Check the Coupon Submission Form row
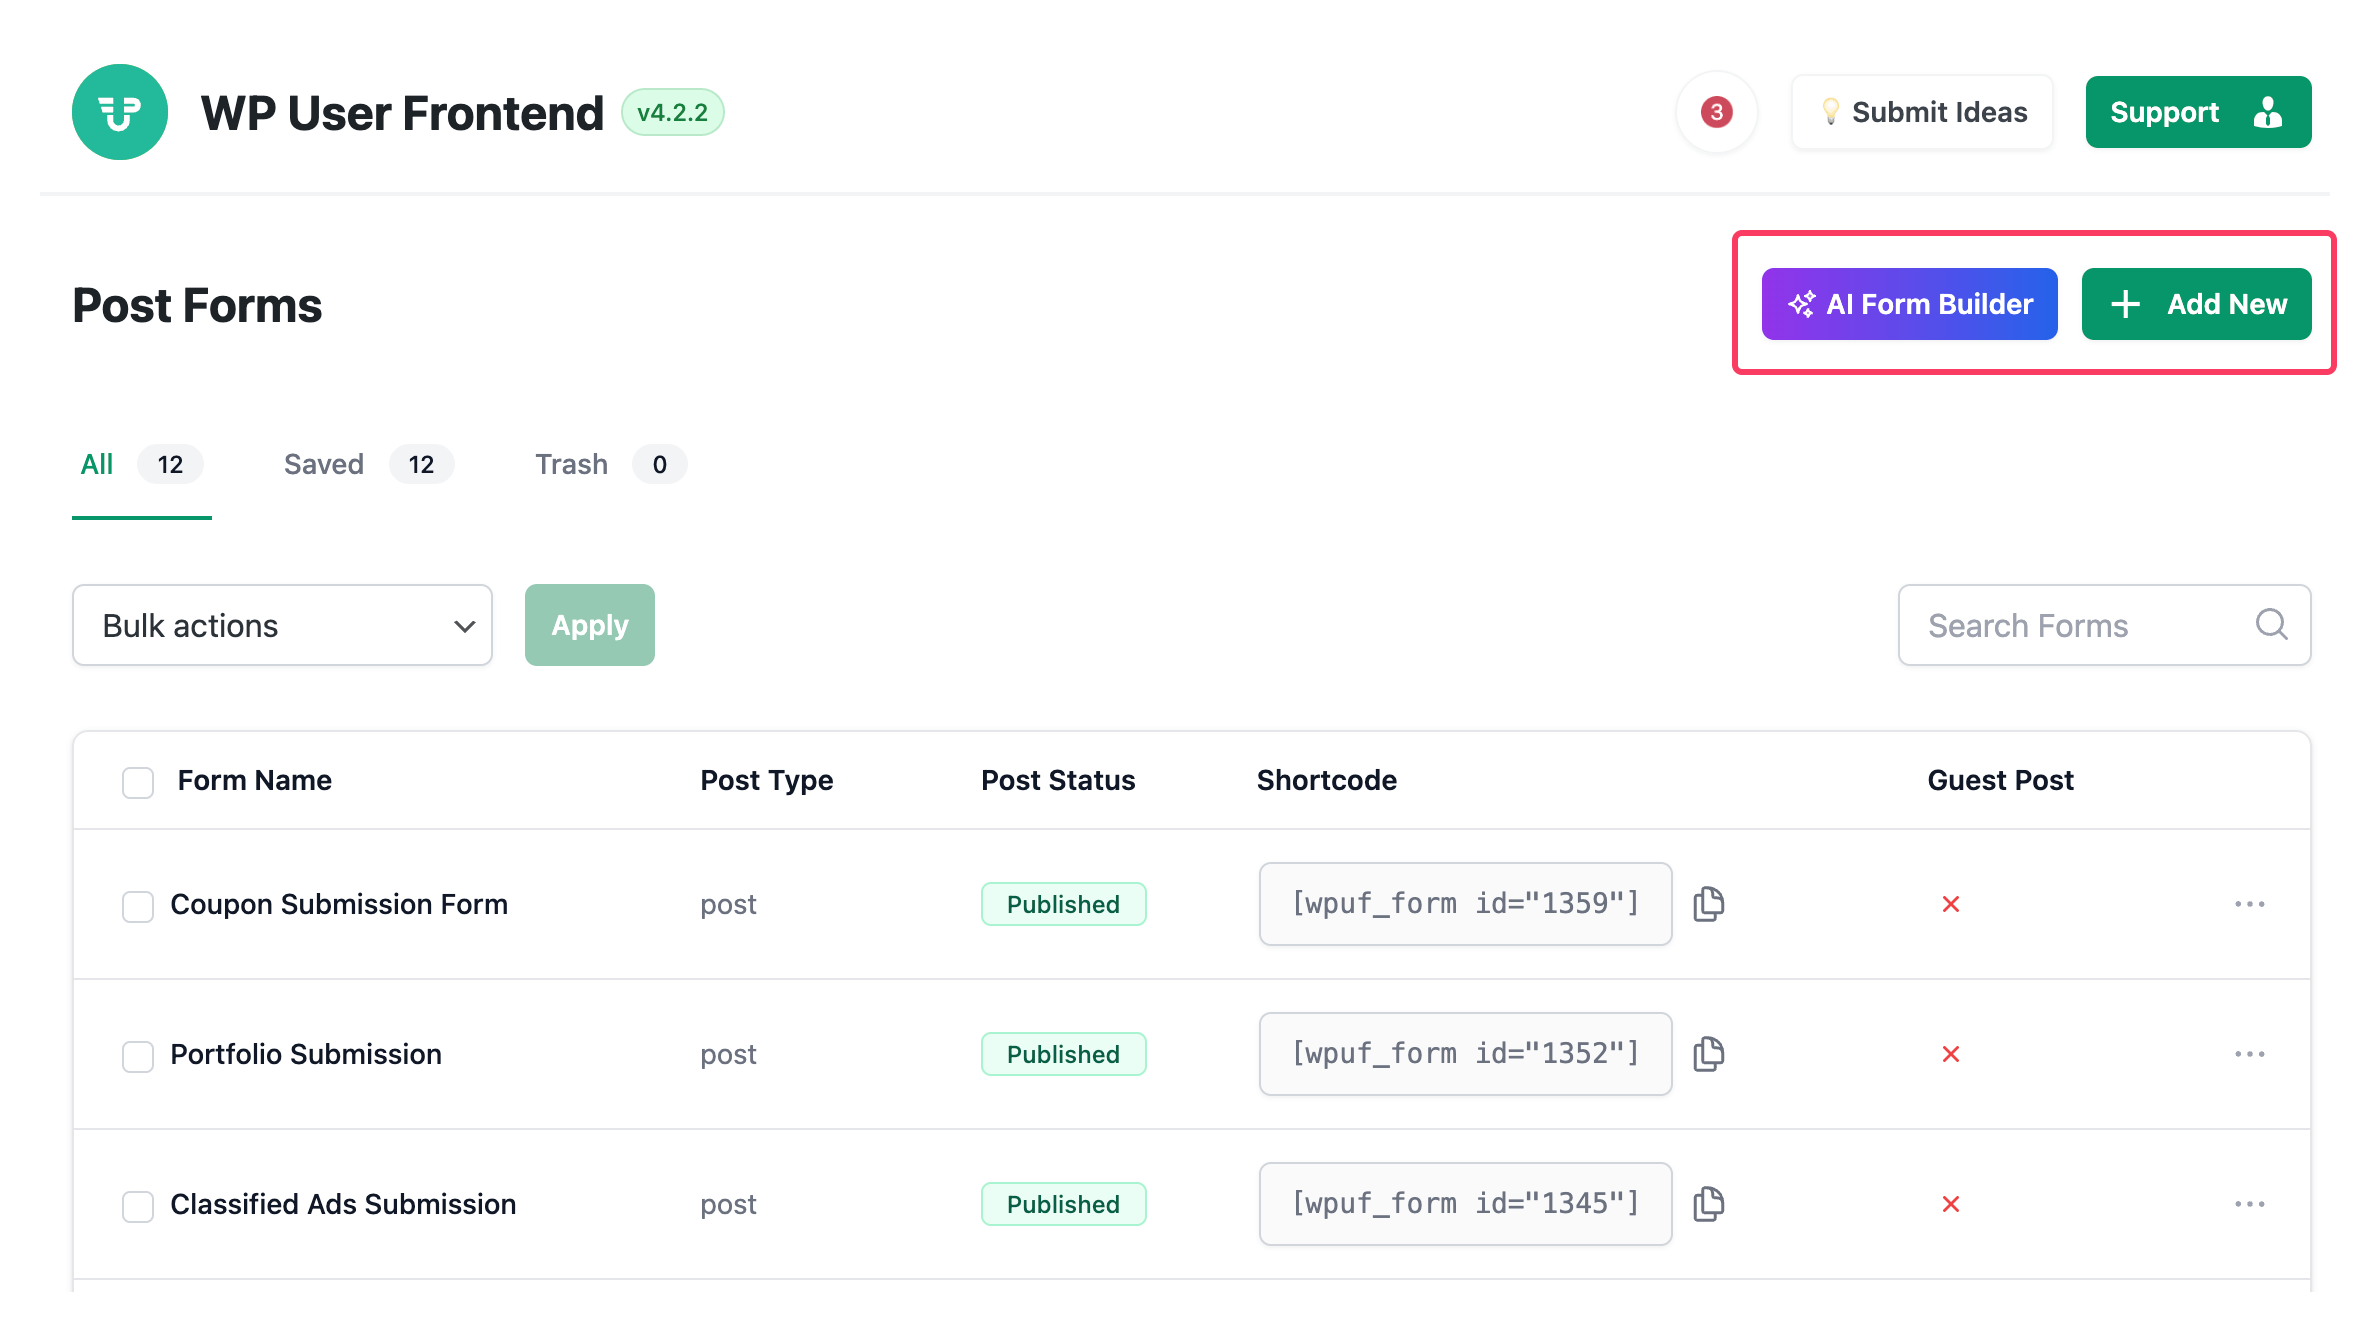2374x1332 pixels. [137, 906]
